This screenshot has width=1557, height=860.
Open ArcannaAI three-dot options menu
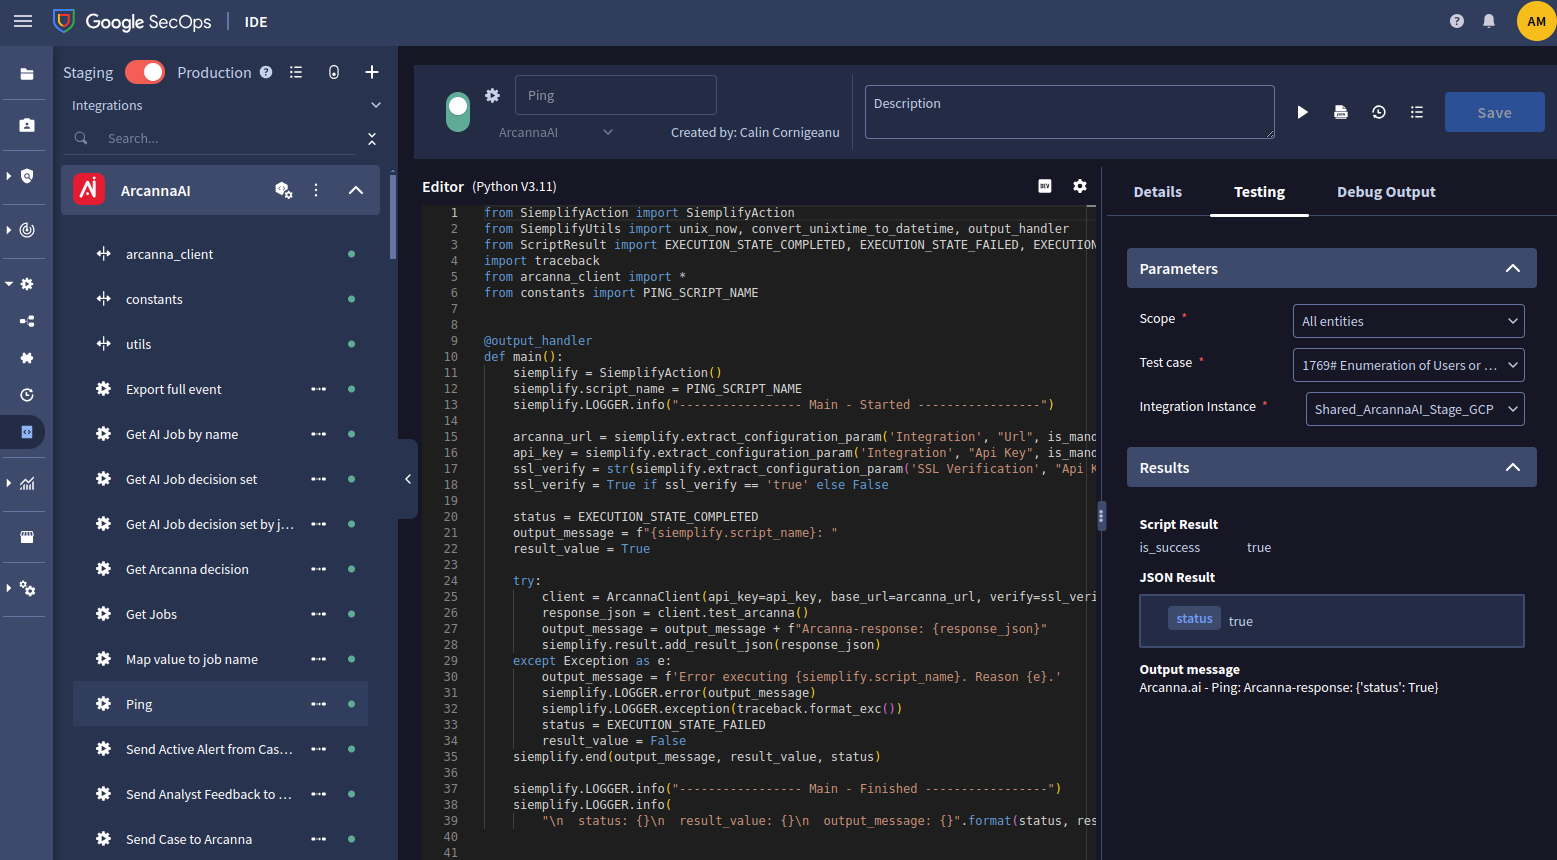(x=316, y=190)
